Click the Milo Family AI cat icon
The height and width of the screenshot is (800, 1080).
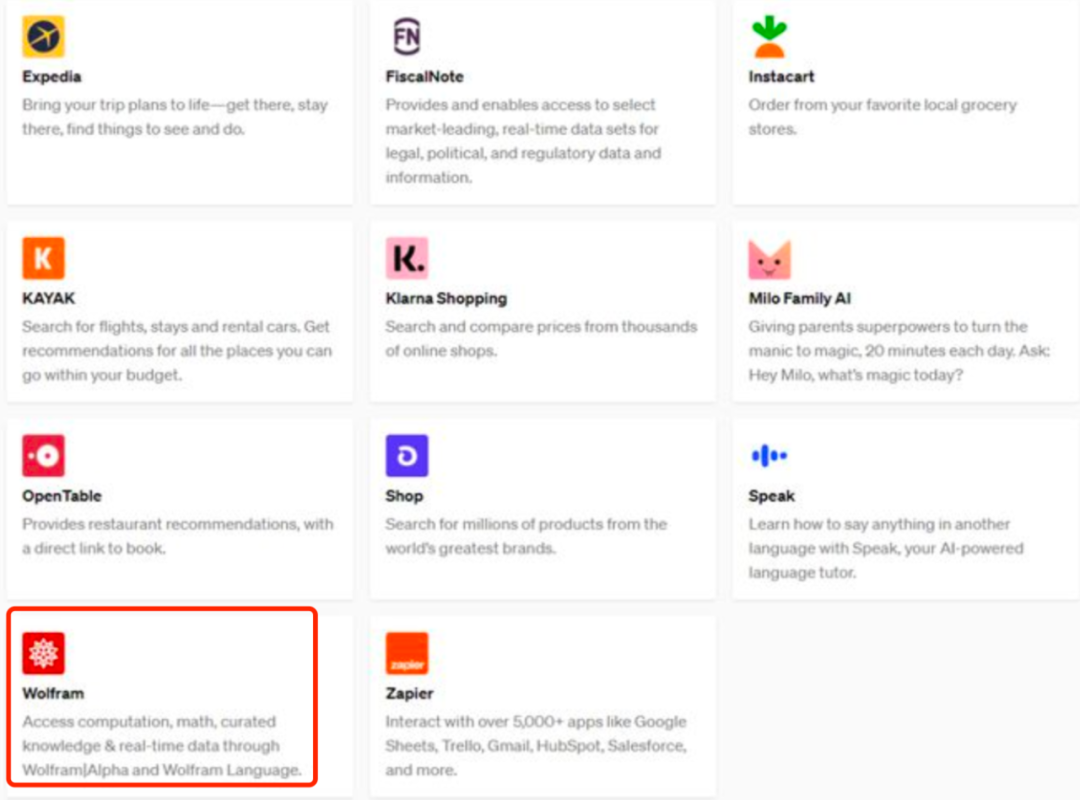[769, 259]
